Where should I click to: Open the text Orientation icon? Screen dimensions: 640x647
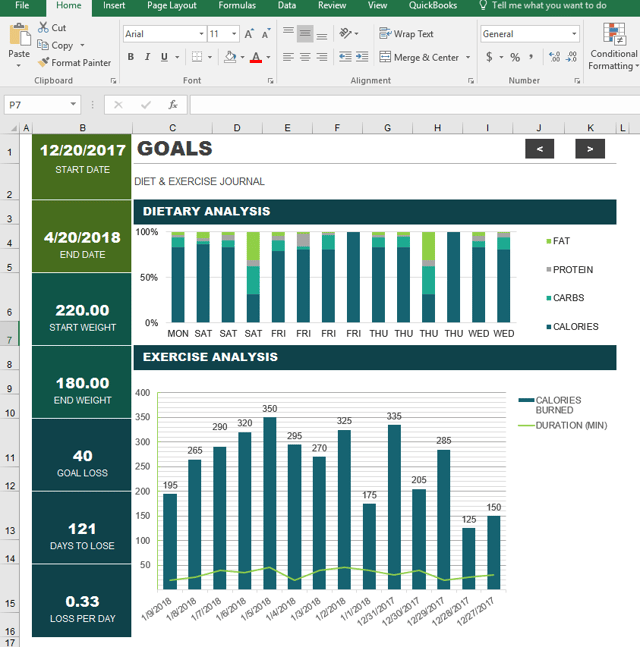(345, 33)
